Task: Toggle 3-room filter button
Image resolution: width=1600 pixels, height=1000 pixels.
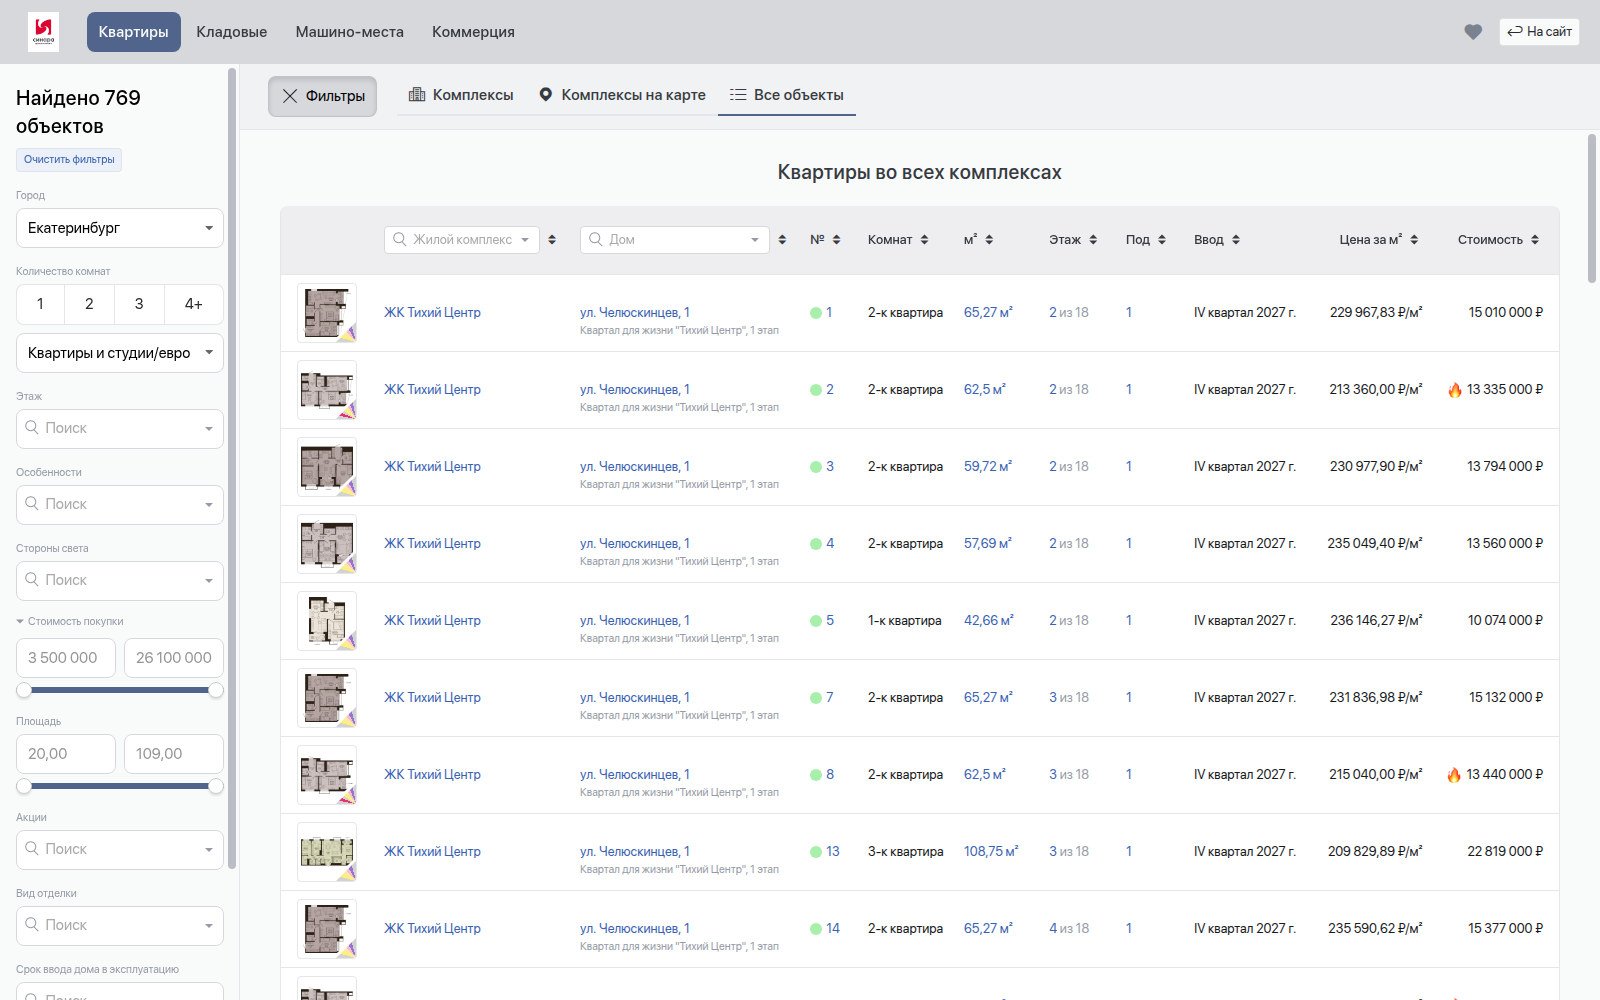Action: tap(139, 304)
